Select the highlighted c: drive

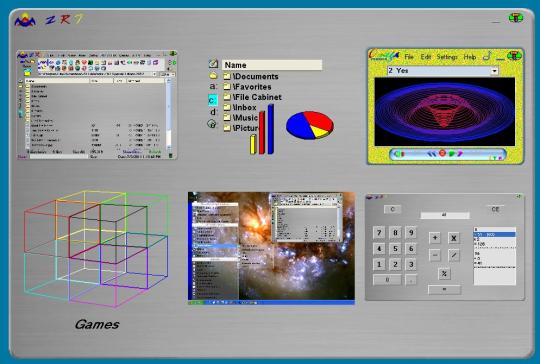coord(213,100)
